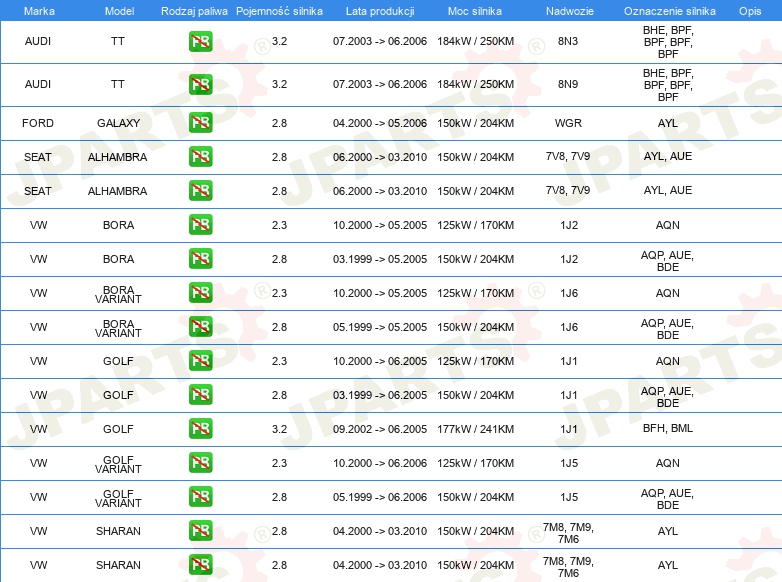This screenshot has width=782, height=582.
Task: Click the 09.2002 -> 06.2005 production years cell
Action: click(380, 429)
